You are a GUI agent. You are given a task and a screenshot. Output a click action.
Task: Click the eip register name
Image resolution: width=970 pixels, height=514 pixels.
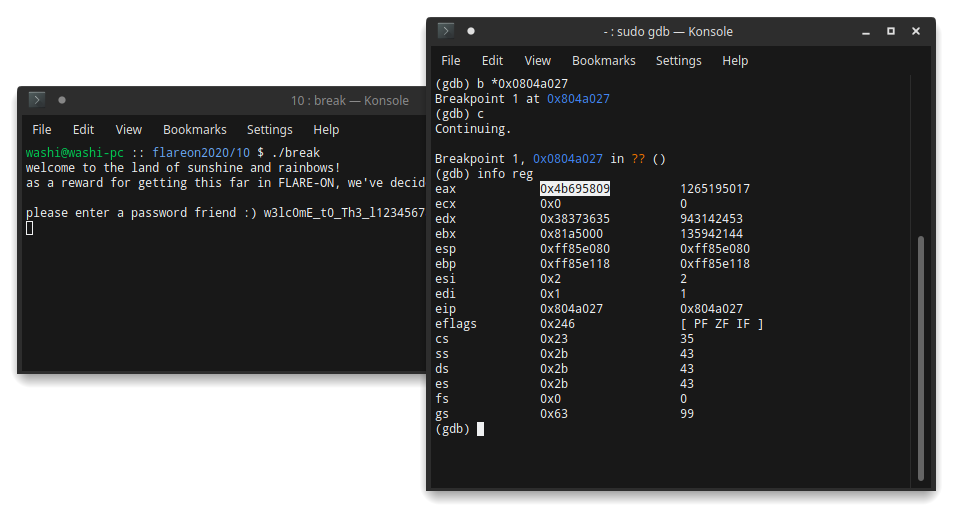point(445,309)
